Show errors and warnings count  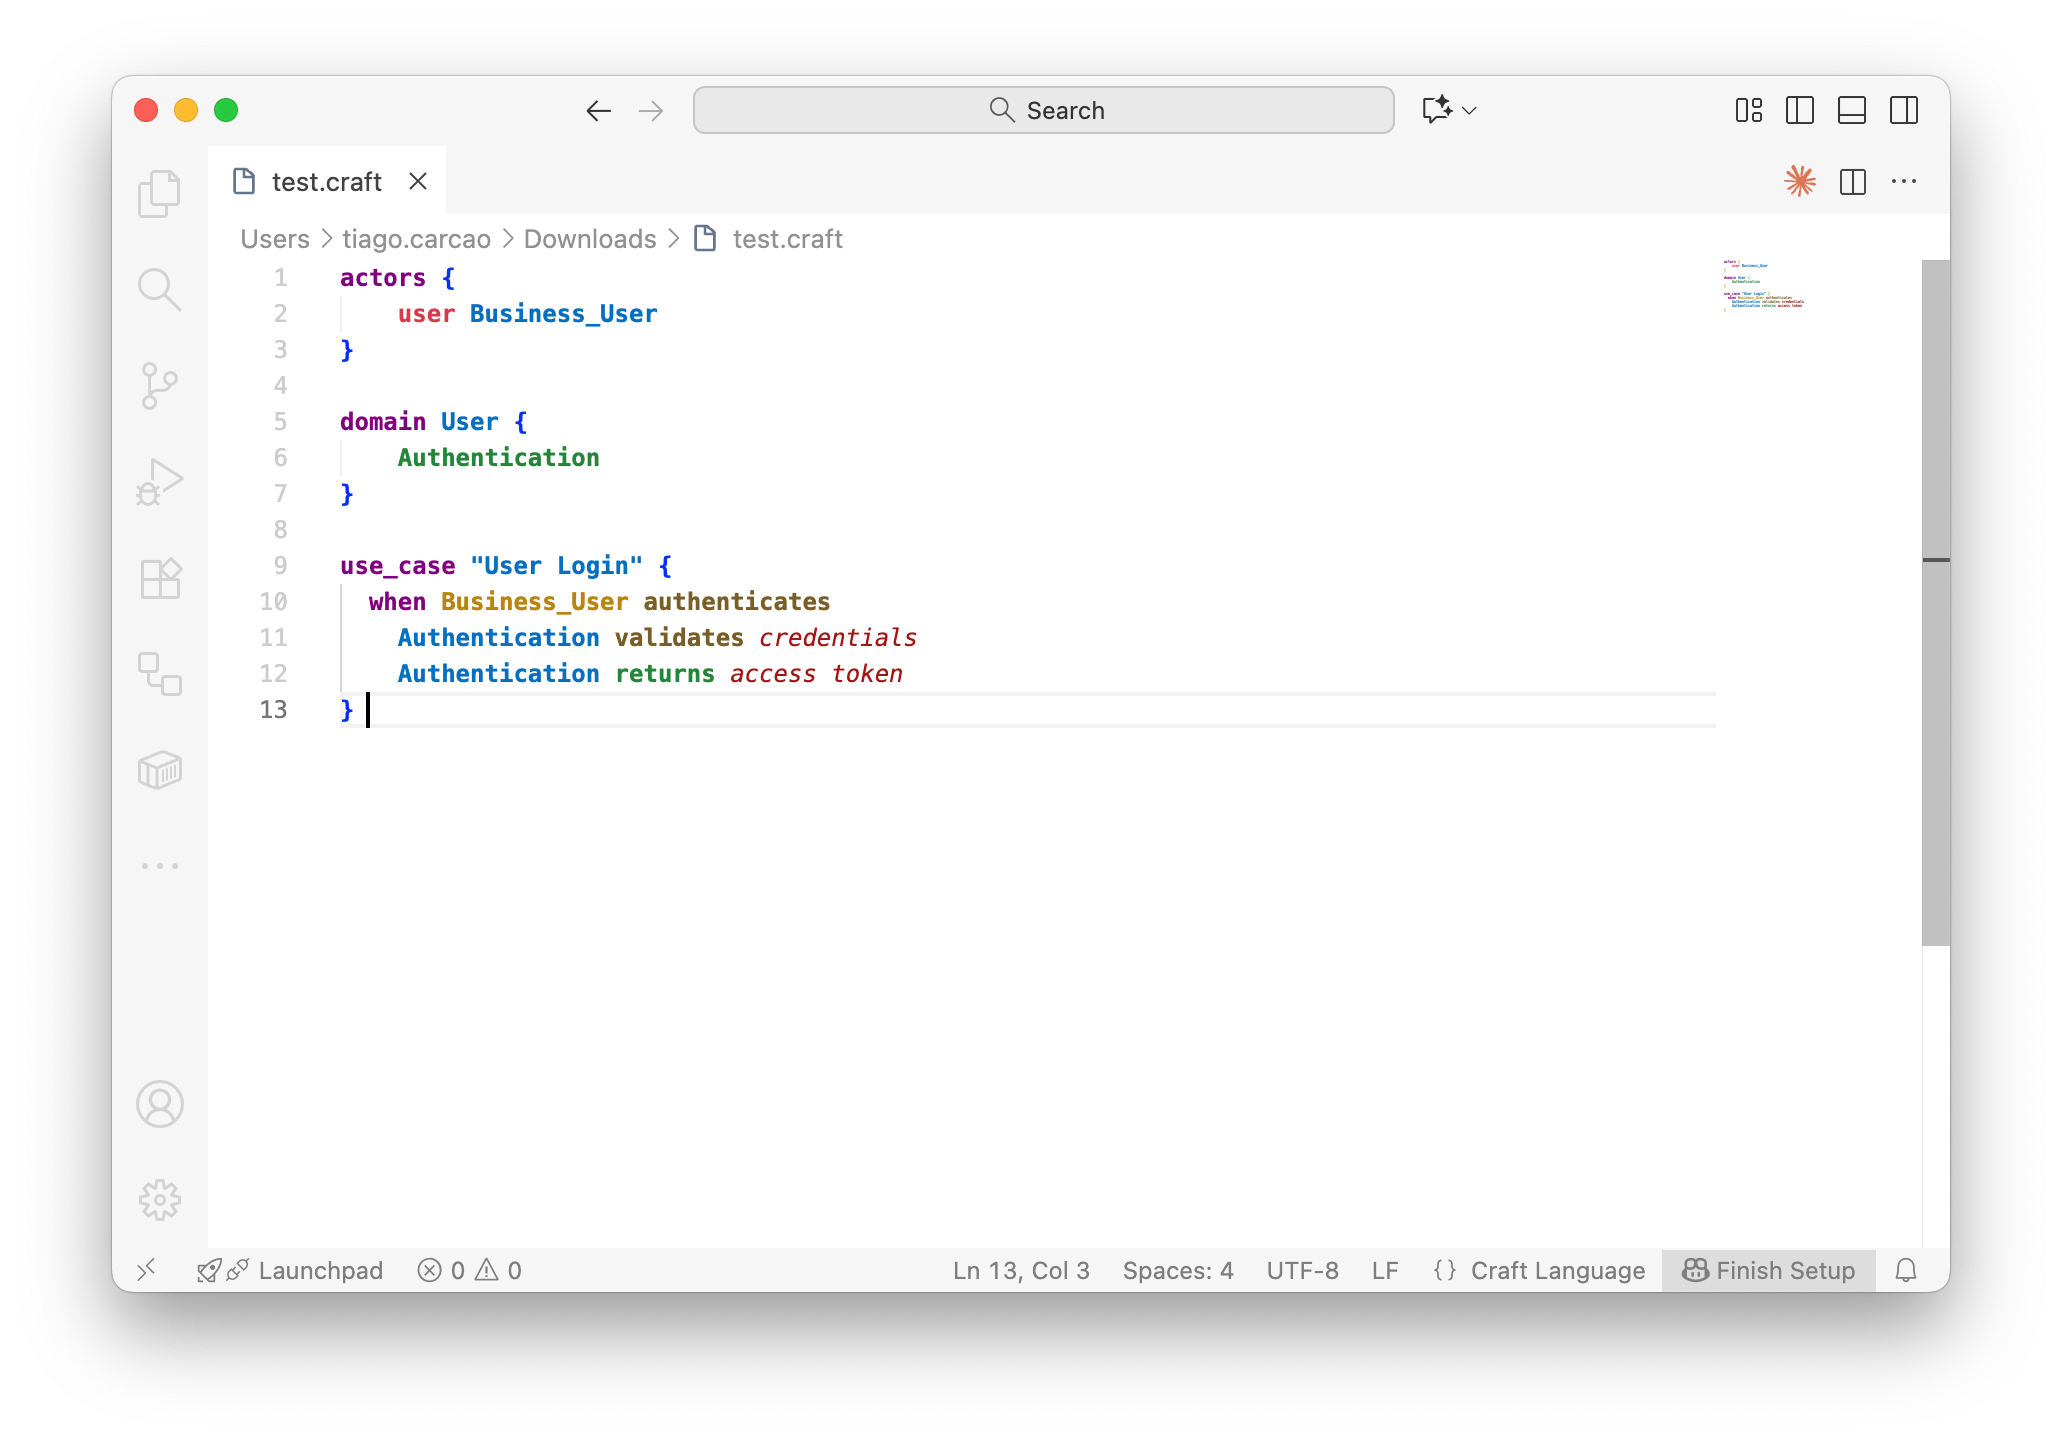(470, 1270)
